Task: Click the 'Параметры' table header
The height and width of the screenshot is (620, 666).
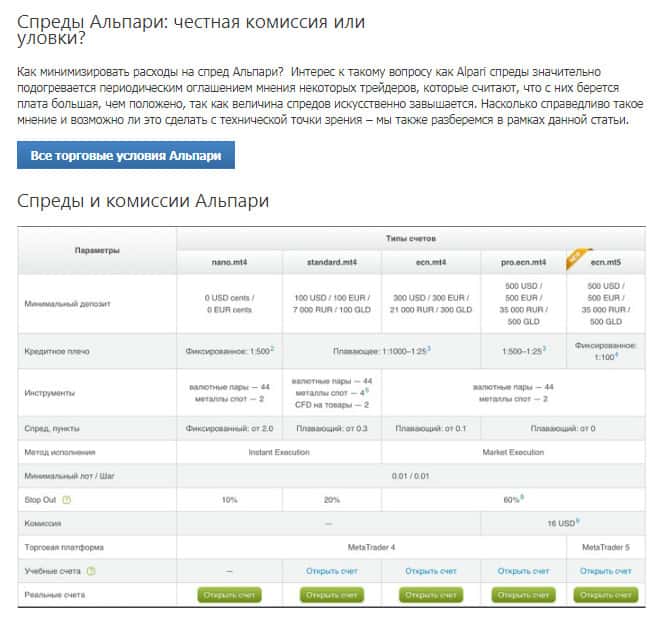Action: [x=97, y=251]
